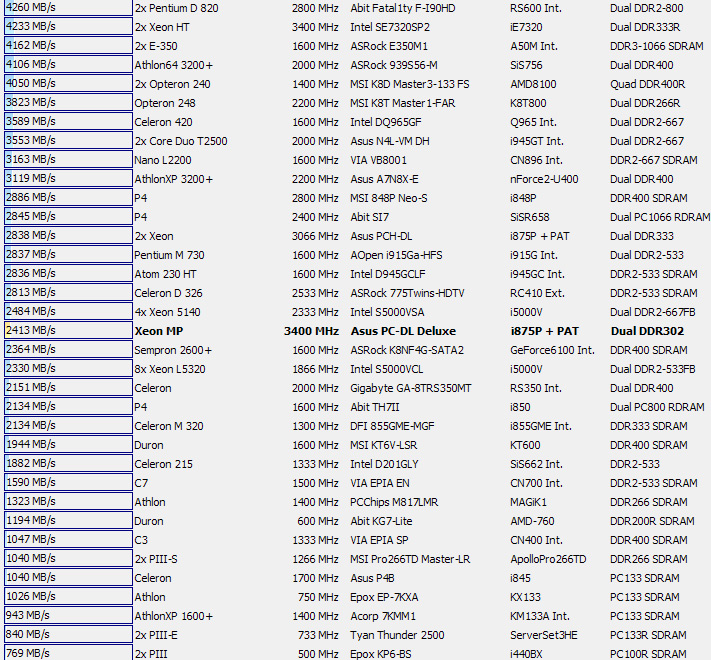
Task: Click the Quad DDR400R memory cell
Action: [x=647, y=84]
